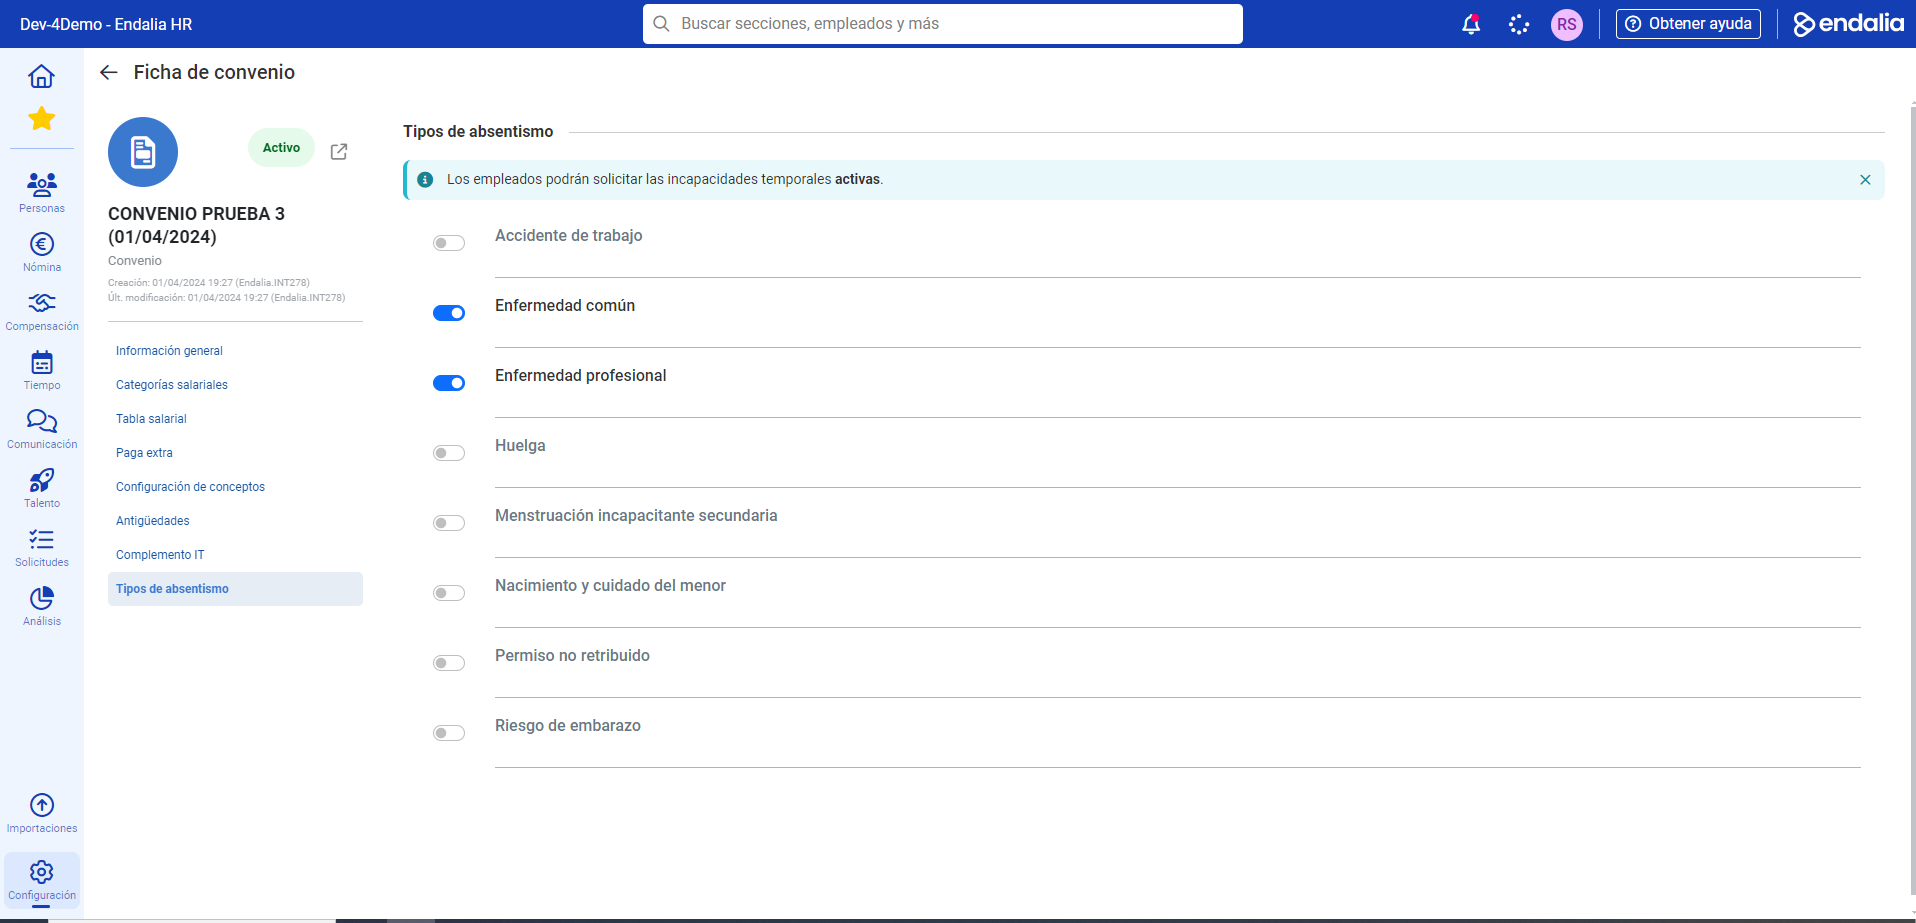
Task: Click the page vertical scrollbar
Action: pyautogui.click(x=1913, y=500)
